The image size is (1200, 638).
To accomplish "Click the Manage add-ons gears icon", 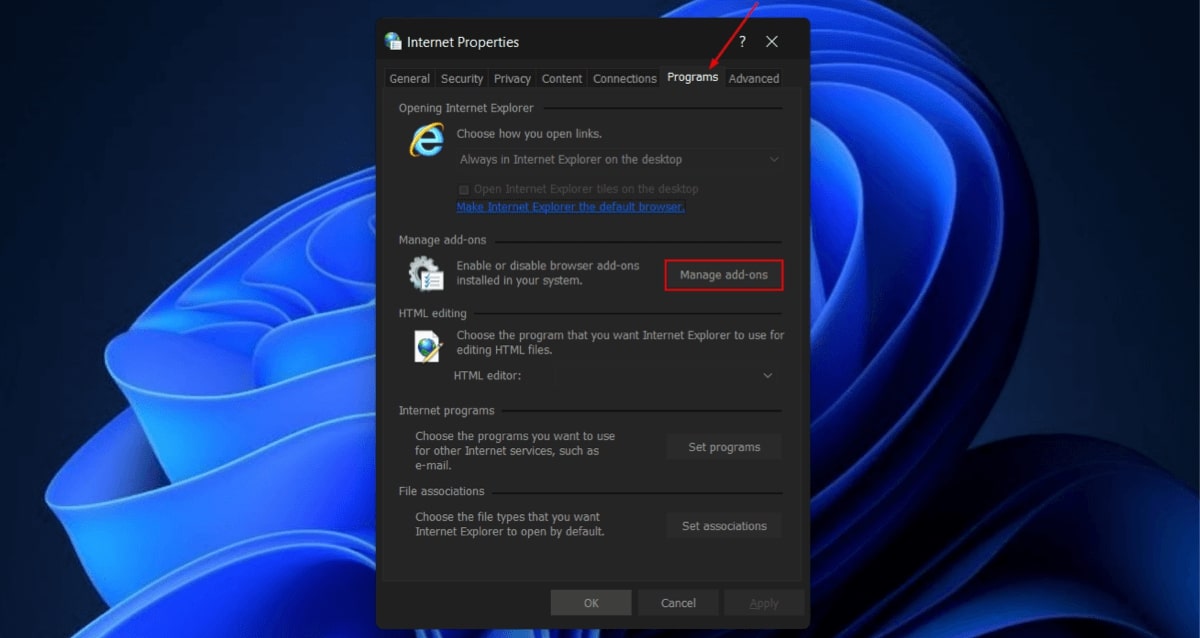I will coord(424,274).
